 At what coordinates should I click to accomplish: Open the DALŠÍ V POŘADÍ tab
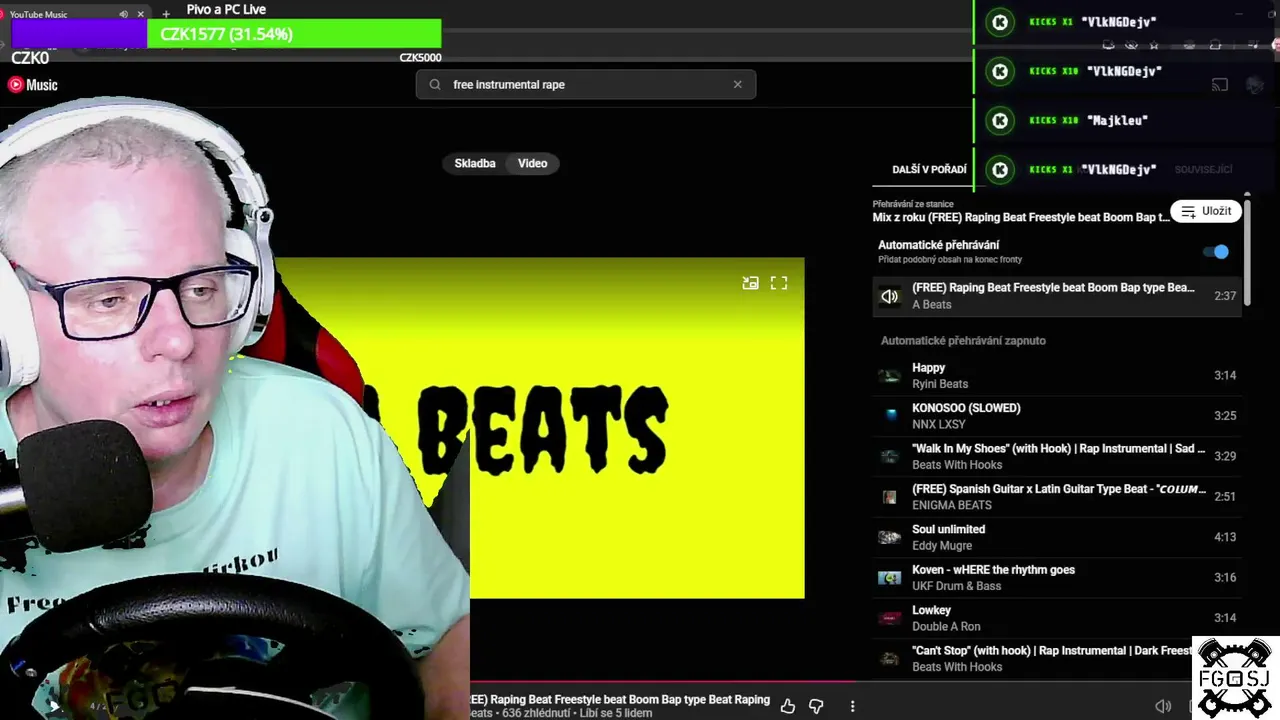[x=929, y=170]
